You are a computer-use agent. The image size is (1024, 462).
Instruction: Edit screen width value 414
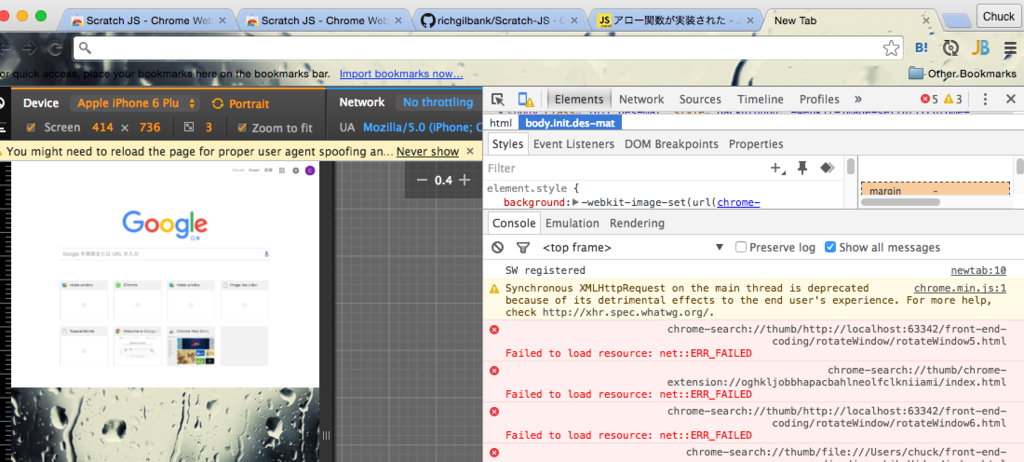pos(103,127)
